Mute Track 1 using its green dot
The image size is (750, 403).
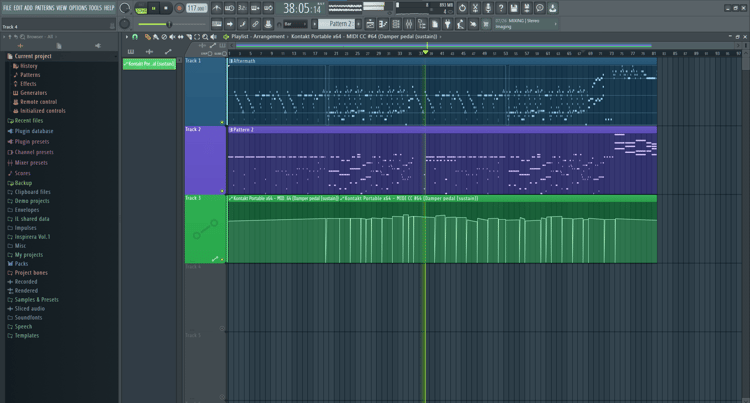click(x=222, y=122)
